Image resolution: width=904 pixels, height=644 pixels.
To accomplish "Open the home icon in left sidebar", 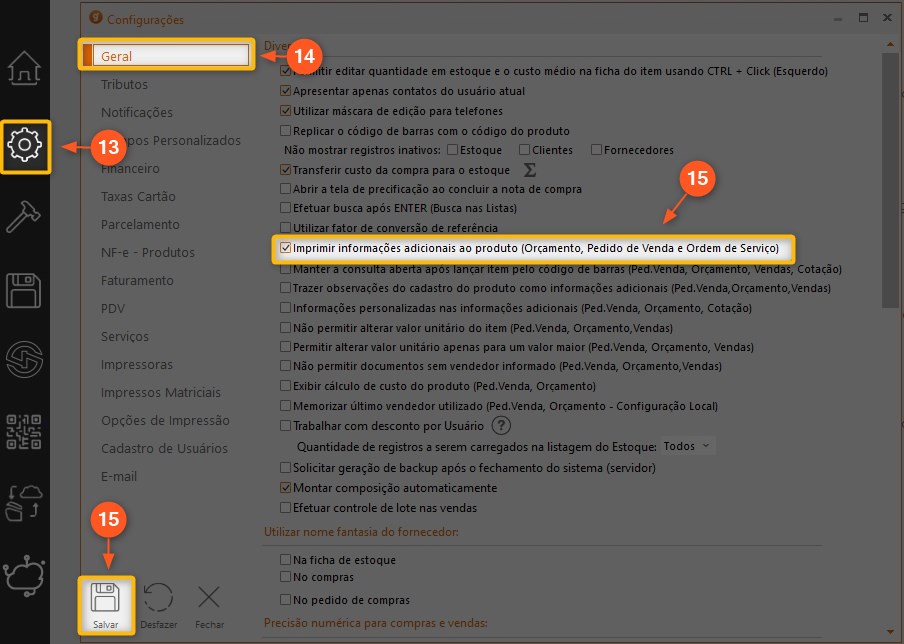I will pos(24,70).
